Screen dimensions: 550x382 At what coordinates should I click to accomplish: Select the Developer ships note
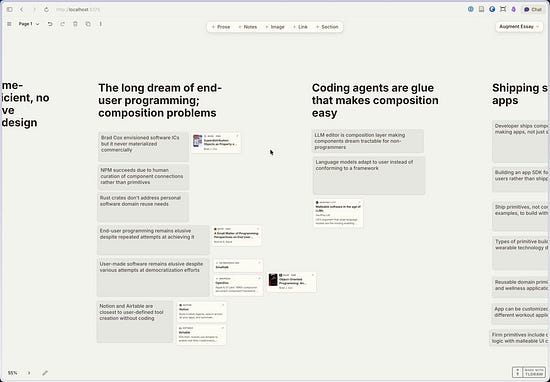click(x=521, y=141)
